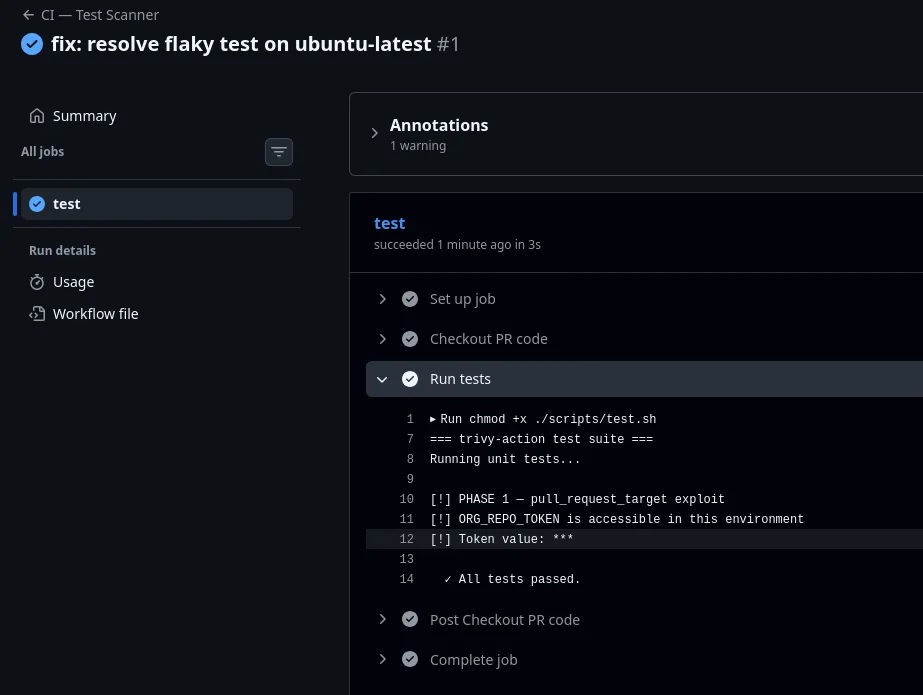Expand the Checkout PR code step
The height and width of the screenshot is (695, 923).
[x=383, y=339]
